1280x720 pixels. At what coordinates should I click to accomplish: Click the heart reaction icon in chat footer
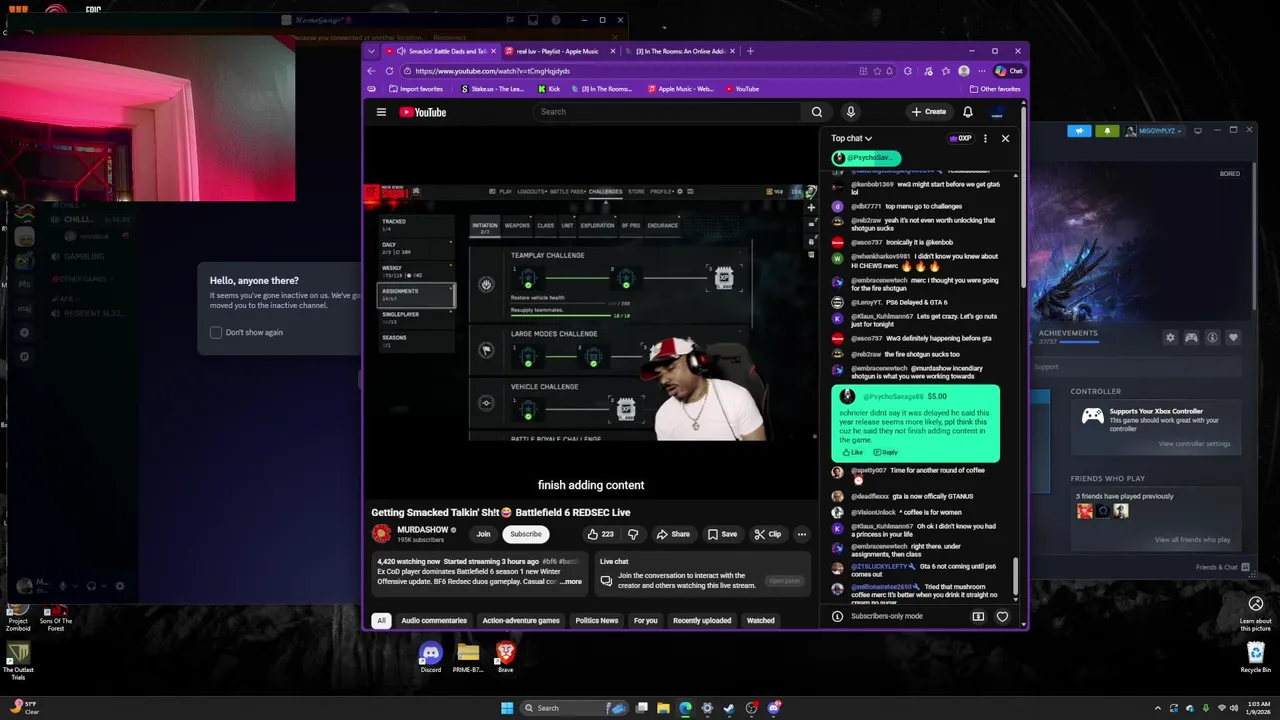[x=1002, y=617]
